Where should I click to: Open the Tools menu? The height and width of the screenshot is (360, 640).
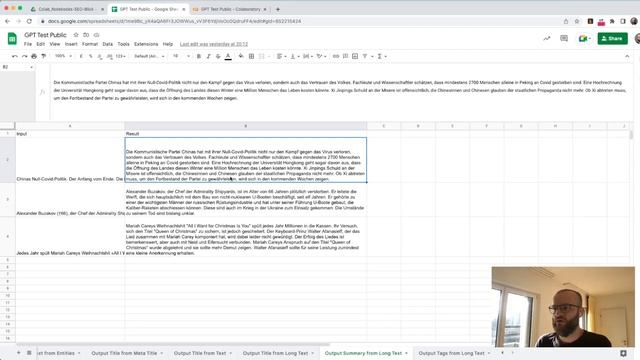click(123, 44)
